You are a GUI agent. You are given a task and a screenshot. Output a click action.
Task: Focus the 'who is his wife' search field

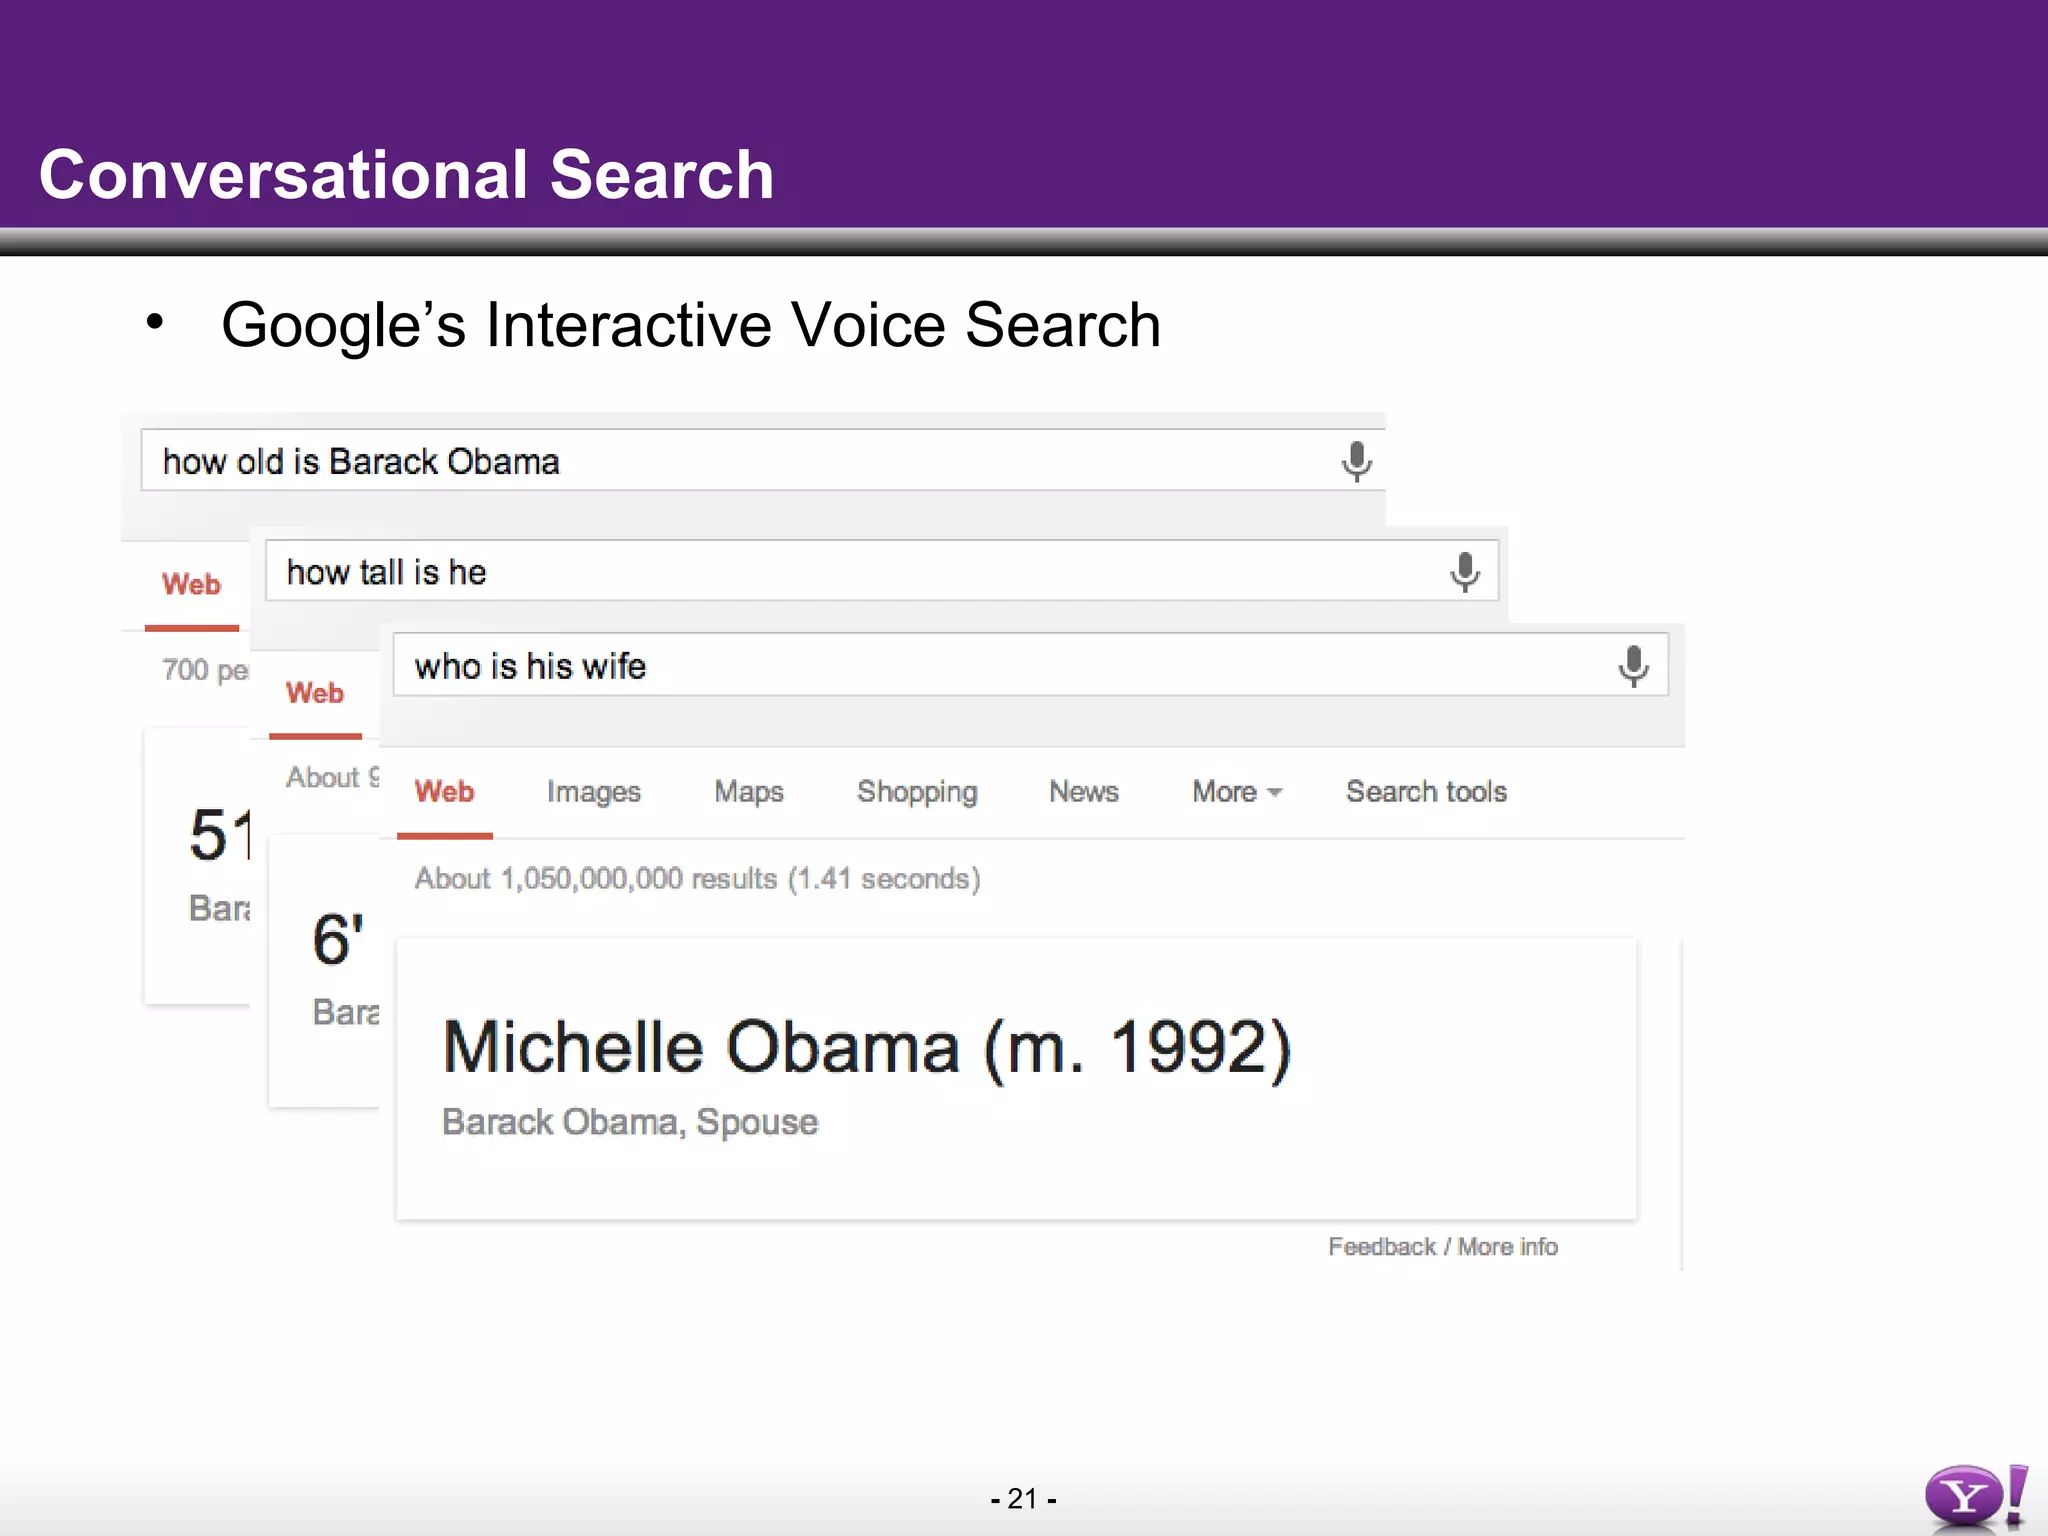1030,664
